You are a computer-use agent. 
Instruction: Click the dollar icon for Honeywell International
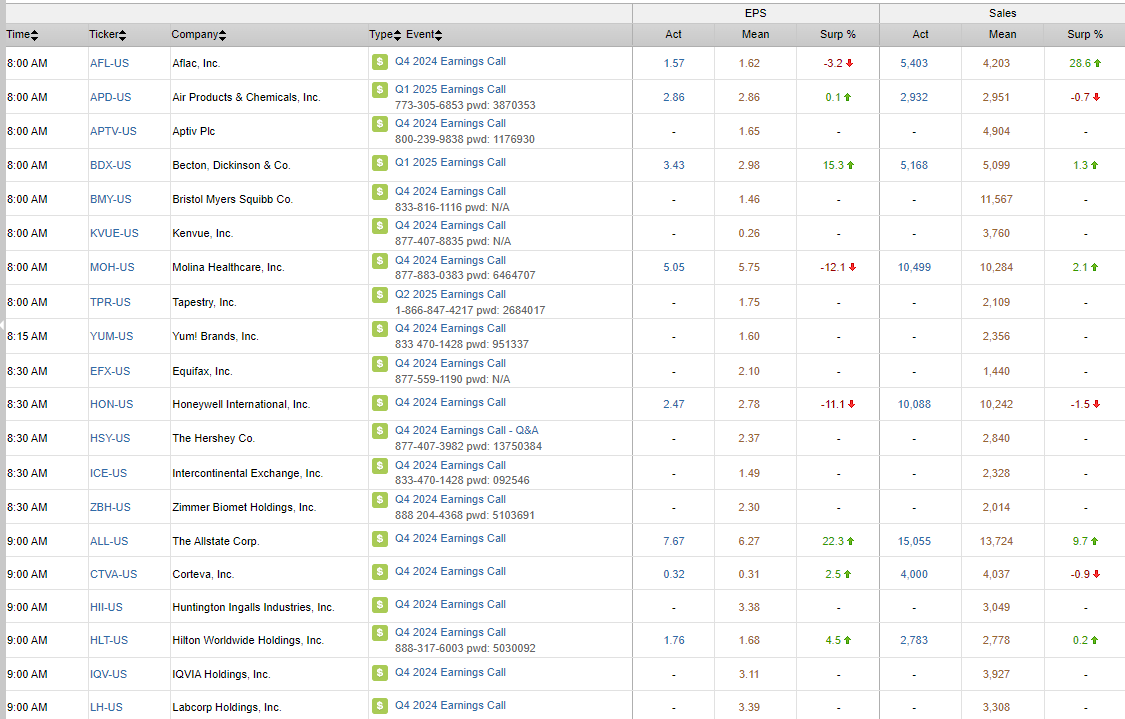380,403
